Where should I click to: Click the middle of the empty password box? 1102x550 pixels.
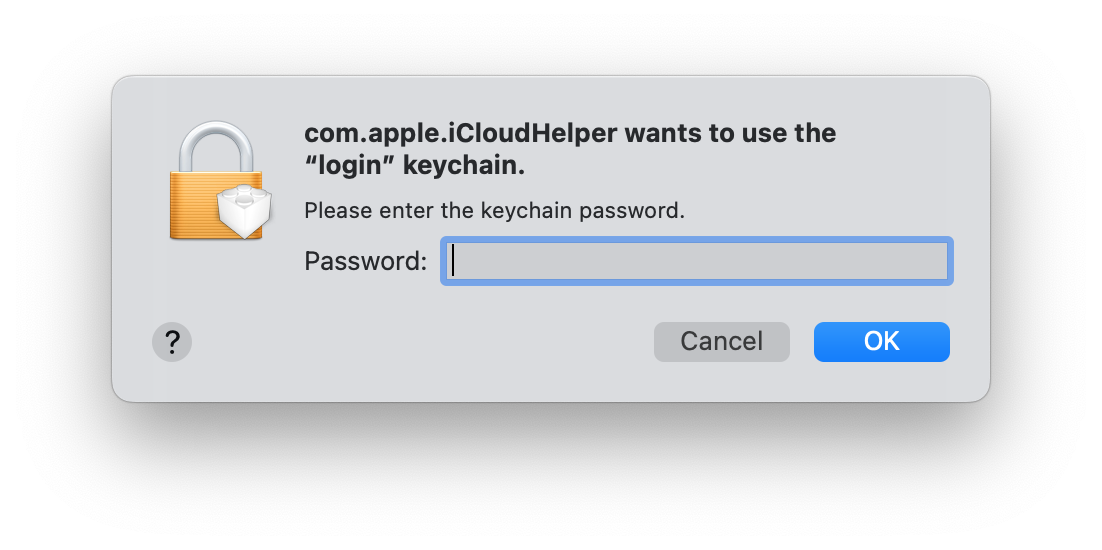[697, 261]
